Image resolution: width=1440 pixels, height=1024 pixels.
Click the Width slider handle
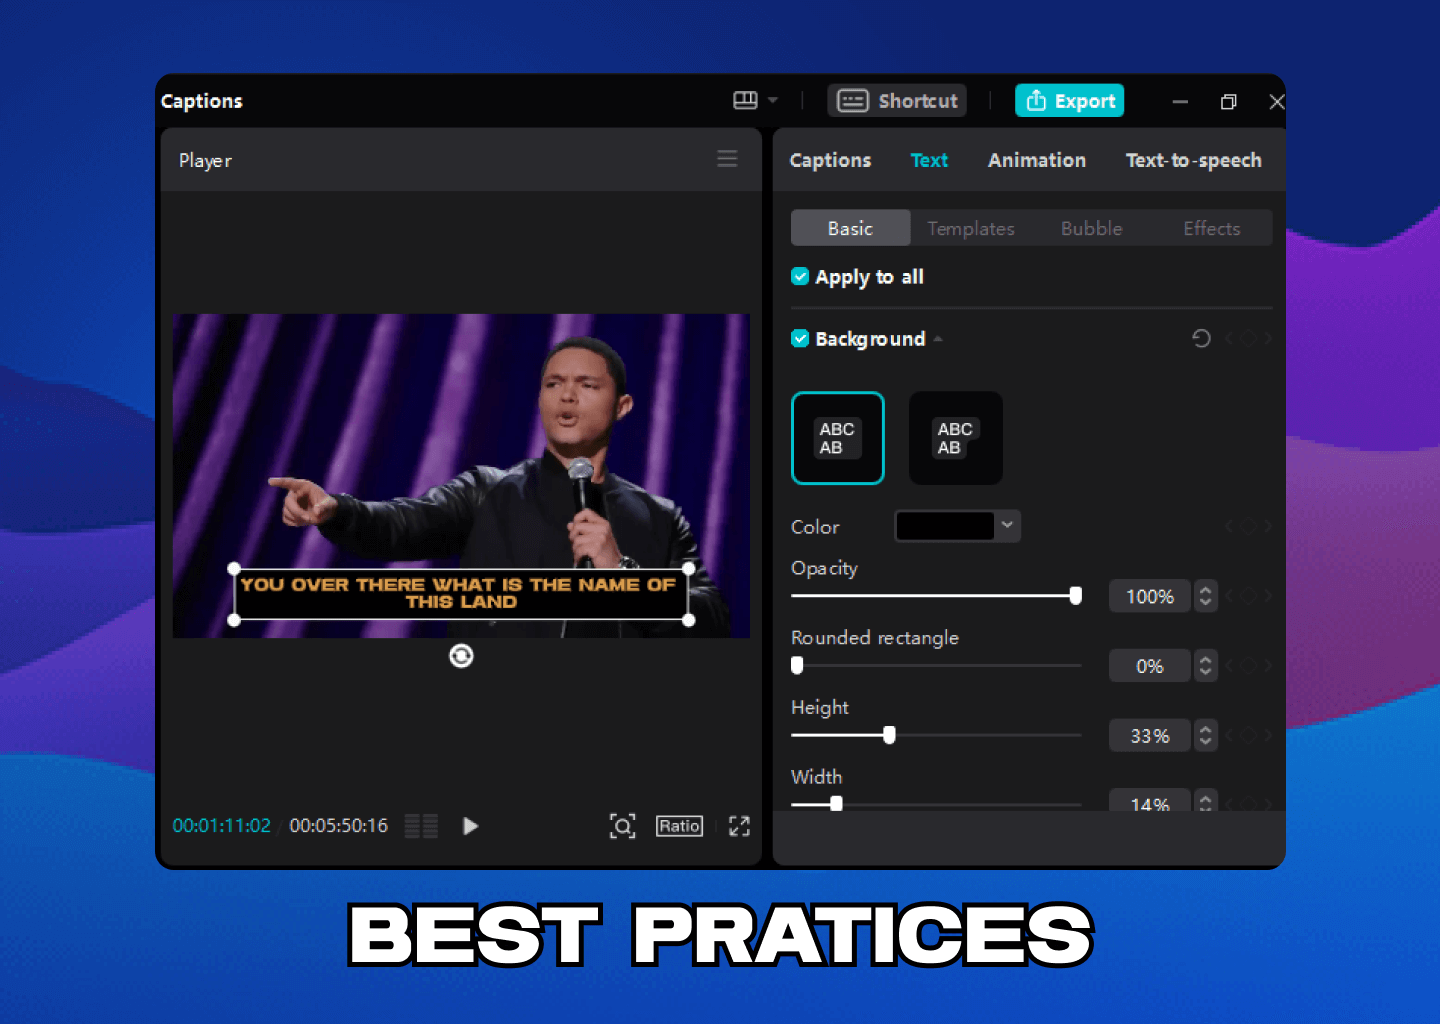click(836, 803)
